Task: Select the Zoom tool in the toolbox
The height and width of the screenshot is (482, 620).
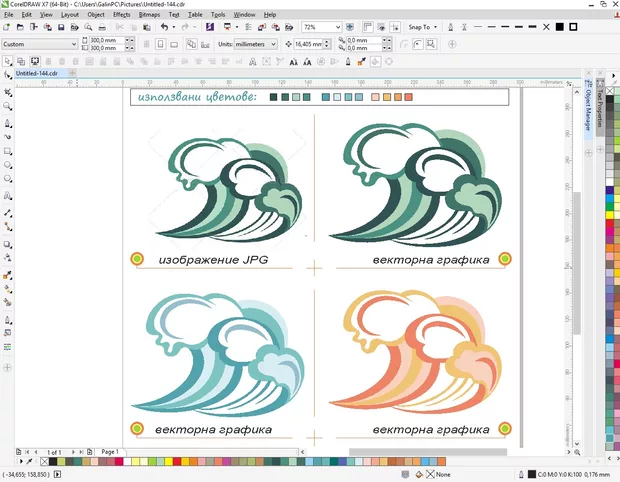Action: [x=7, y=106]
